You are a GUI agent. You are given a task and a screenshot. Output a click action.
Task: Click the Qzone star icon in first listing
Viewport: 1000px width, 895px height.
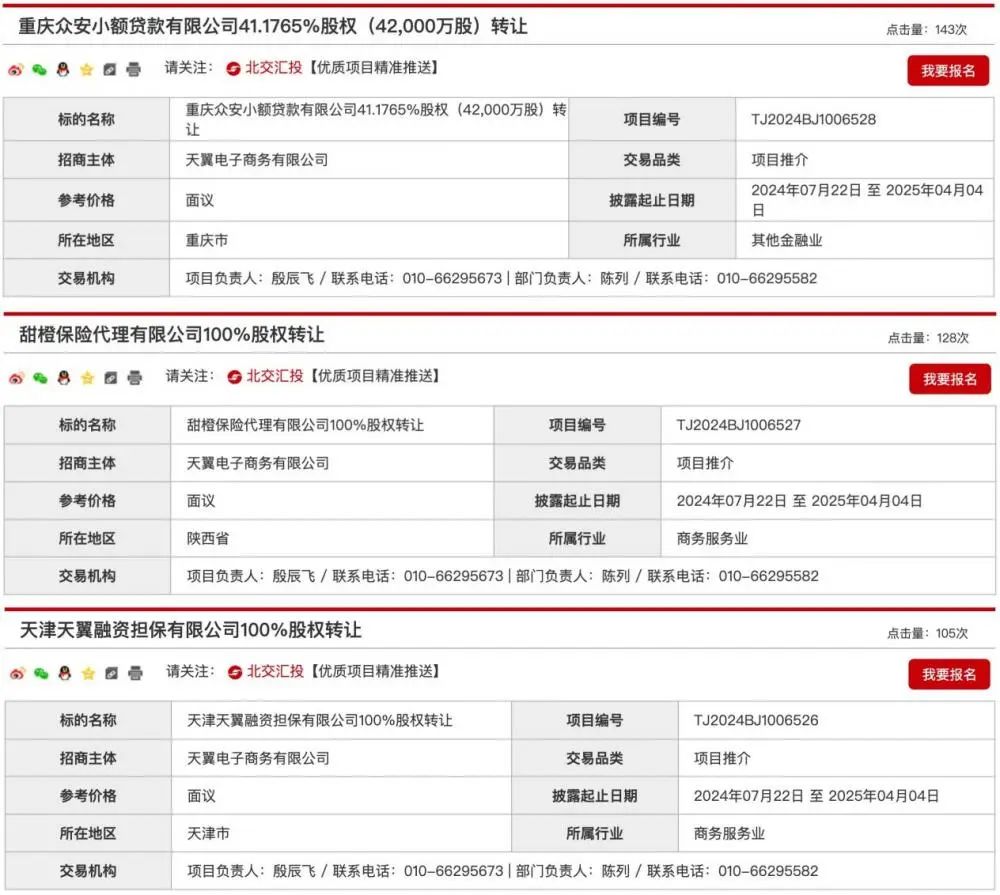[87, 69]
